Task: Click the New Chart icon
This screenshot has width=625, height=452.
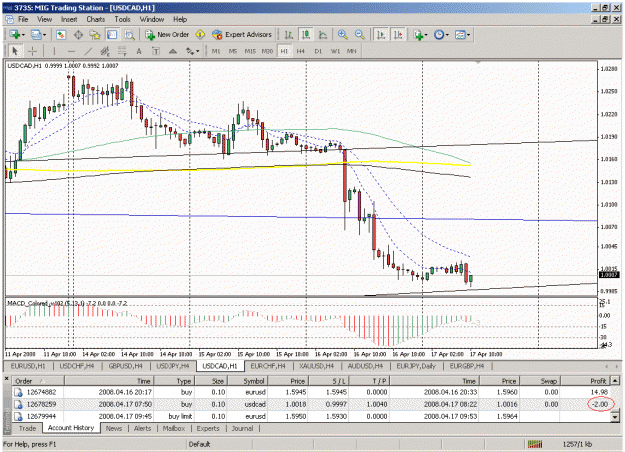Action: pyautogui.click(x=15, y=35)
